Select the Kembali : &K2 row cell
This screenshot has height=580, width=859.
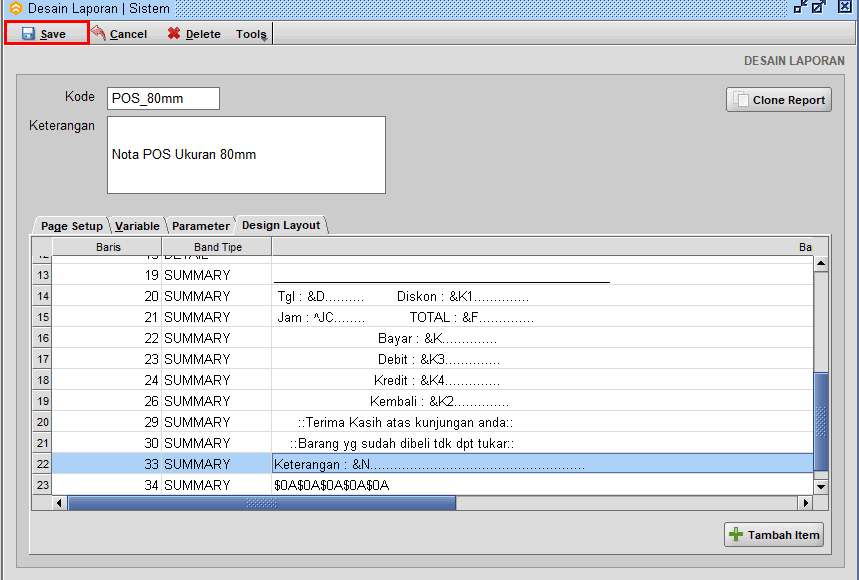[x=540, y=401]
